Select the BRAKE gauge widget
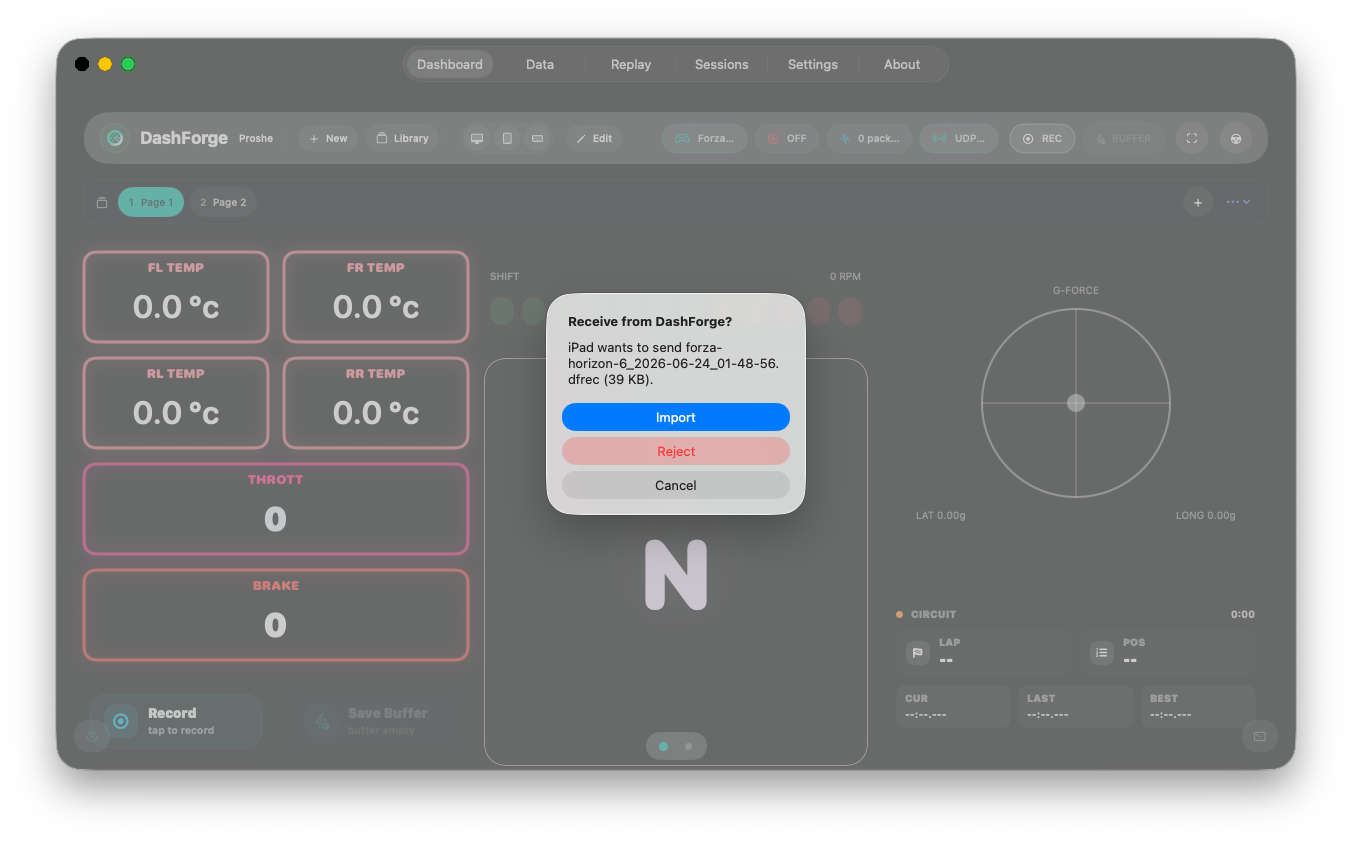This screenshot has height=844, width=1352. click(x=276, y=615)
